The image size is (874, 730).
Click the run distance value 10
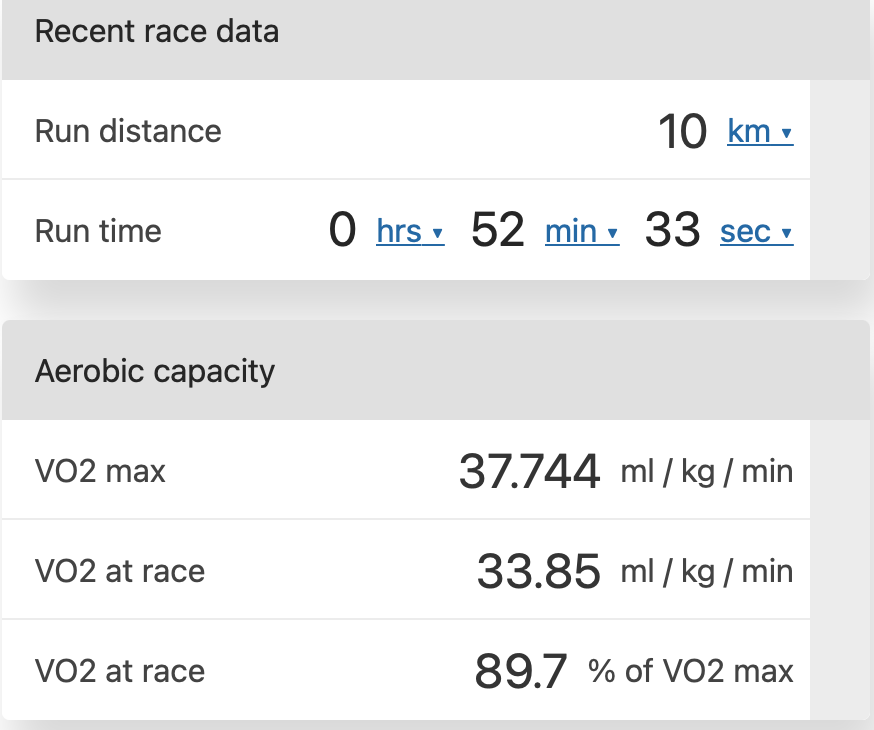(682, 131)
